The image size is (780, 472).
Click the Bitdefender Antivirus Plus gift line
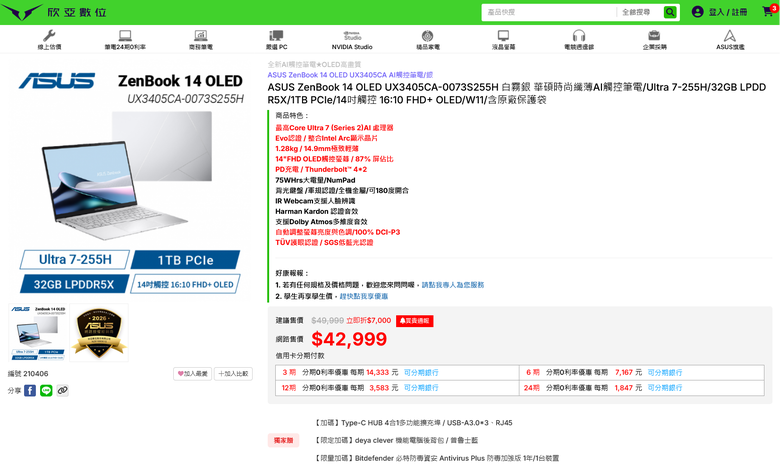click(437, 458)
